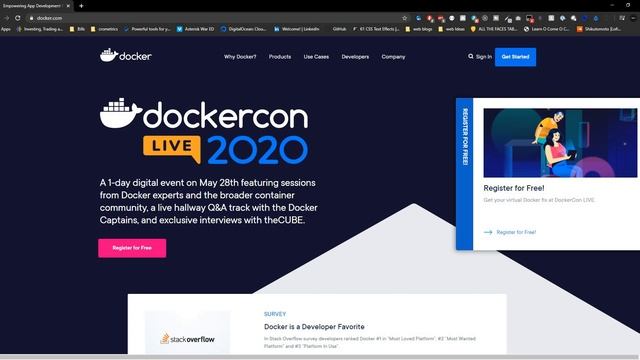
Task: Open the Asterisk War bookmark
Action: tap(196, 29)
